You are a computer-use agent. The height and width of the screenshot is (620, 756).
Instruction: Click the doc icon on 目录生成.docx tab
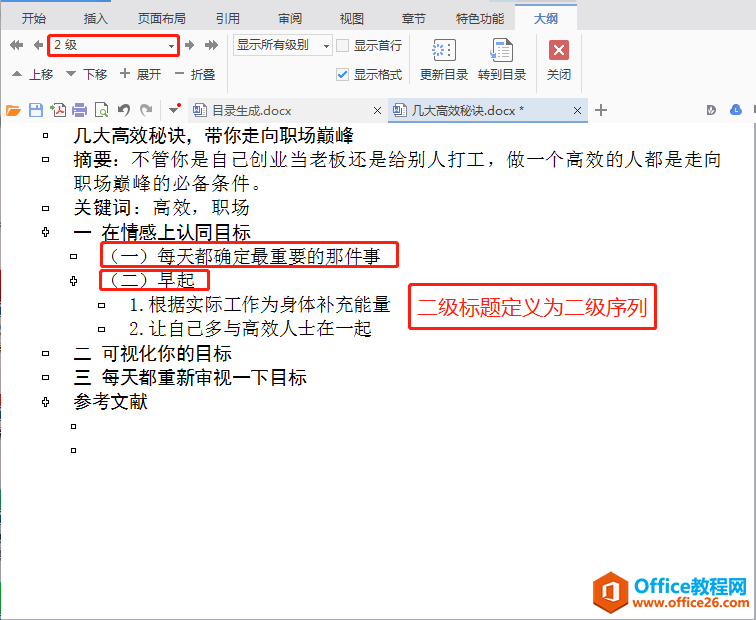click(200, 110)
